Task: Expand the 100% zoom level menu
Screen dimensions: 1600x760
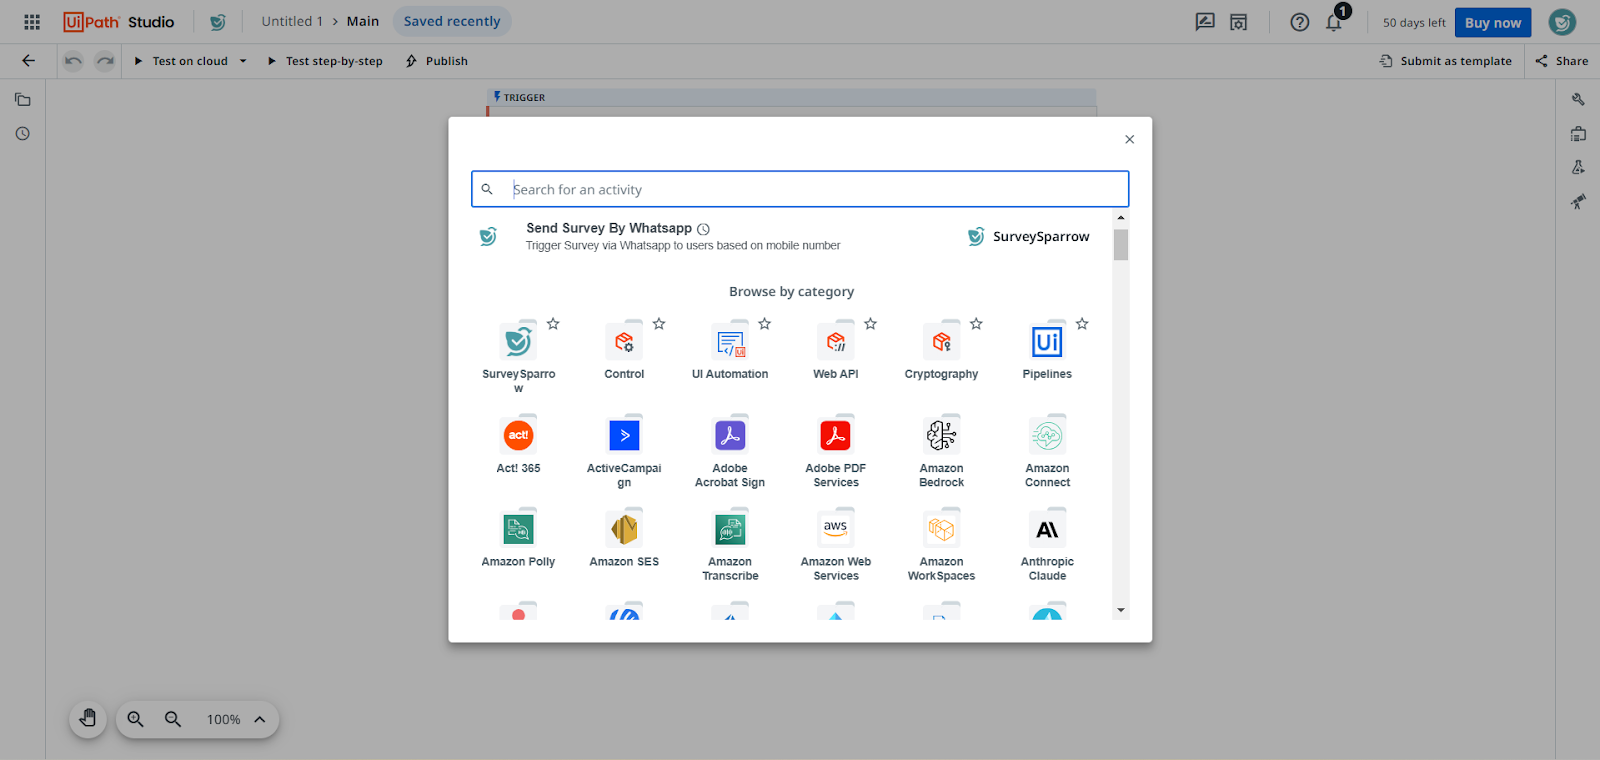Action: click(259, 719)
